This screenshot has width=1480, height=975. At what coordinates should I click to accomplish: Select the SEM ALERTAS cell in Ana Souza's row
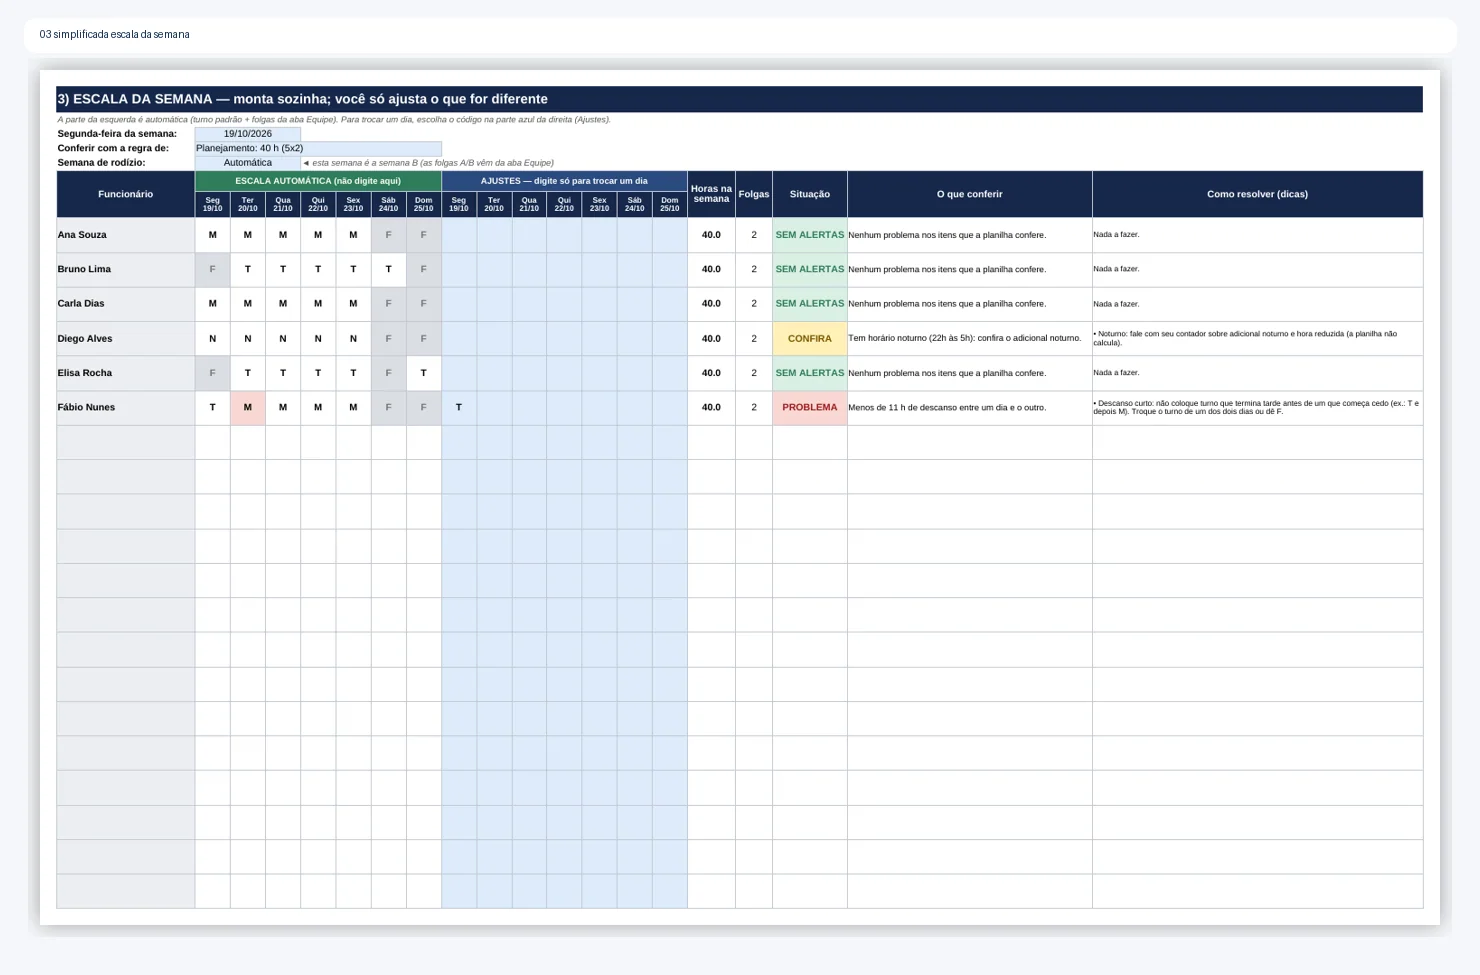810,235
